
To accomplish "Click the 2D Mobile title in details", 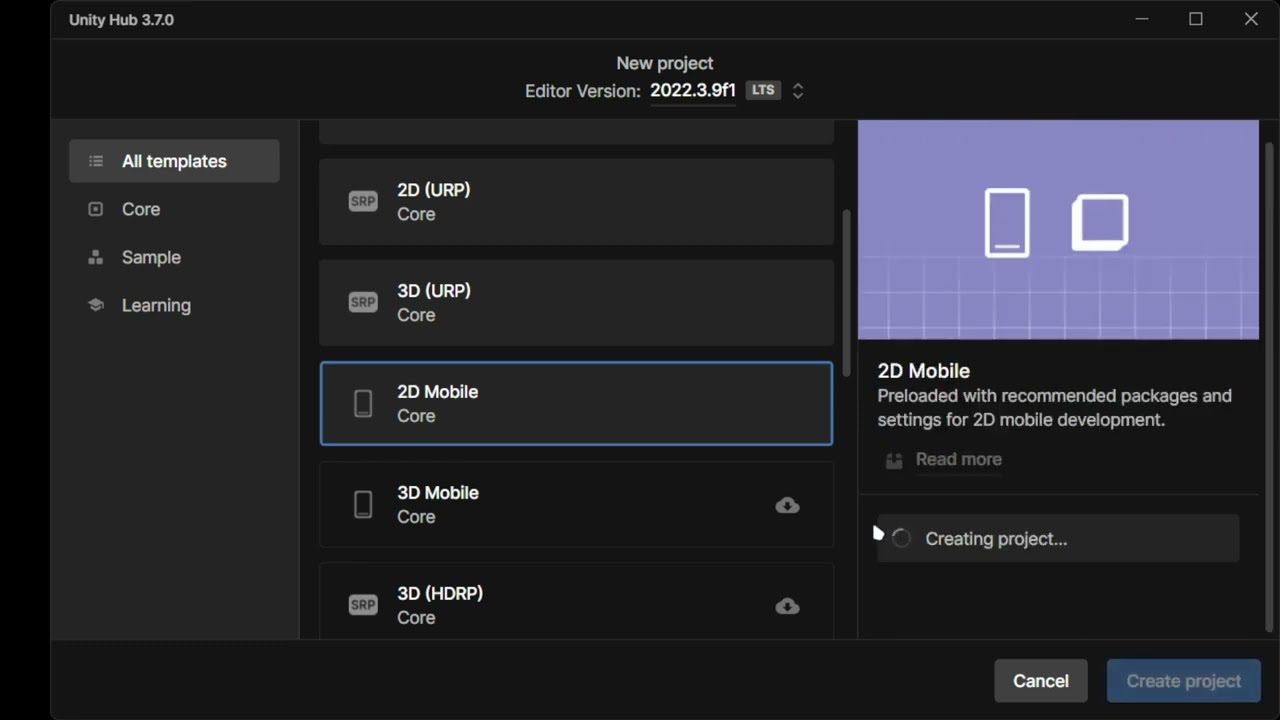I will point(924,371).
